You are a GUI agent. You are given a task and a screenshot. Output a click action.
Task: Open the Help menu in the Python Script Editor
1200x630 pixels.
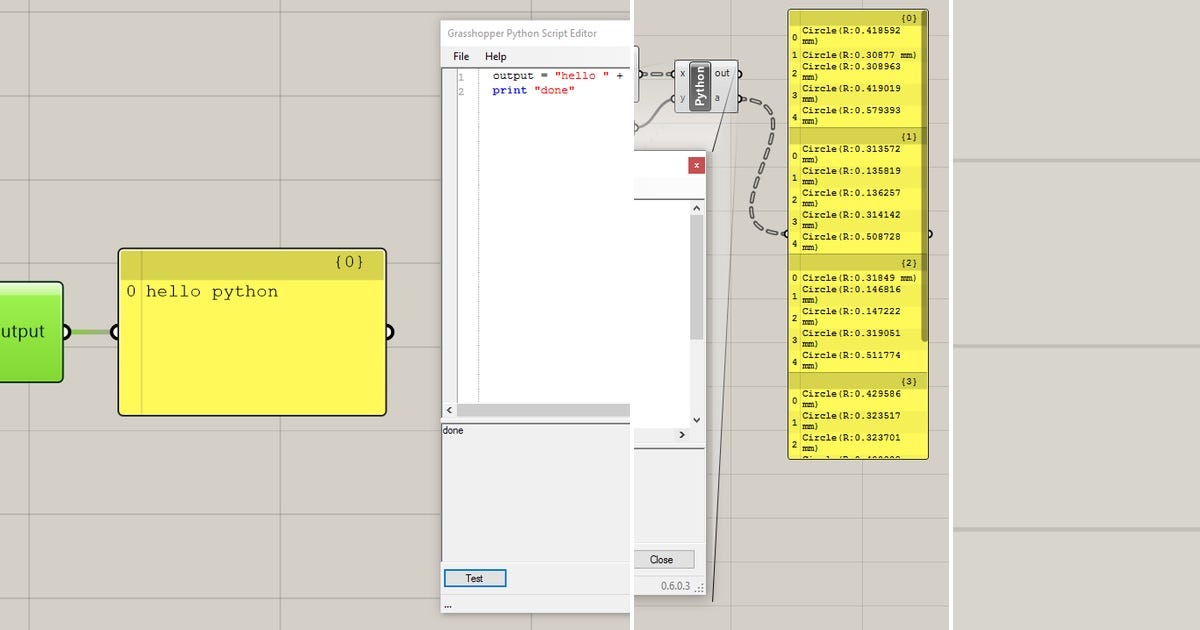pos(495,56)
